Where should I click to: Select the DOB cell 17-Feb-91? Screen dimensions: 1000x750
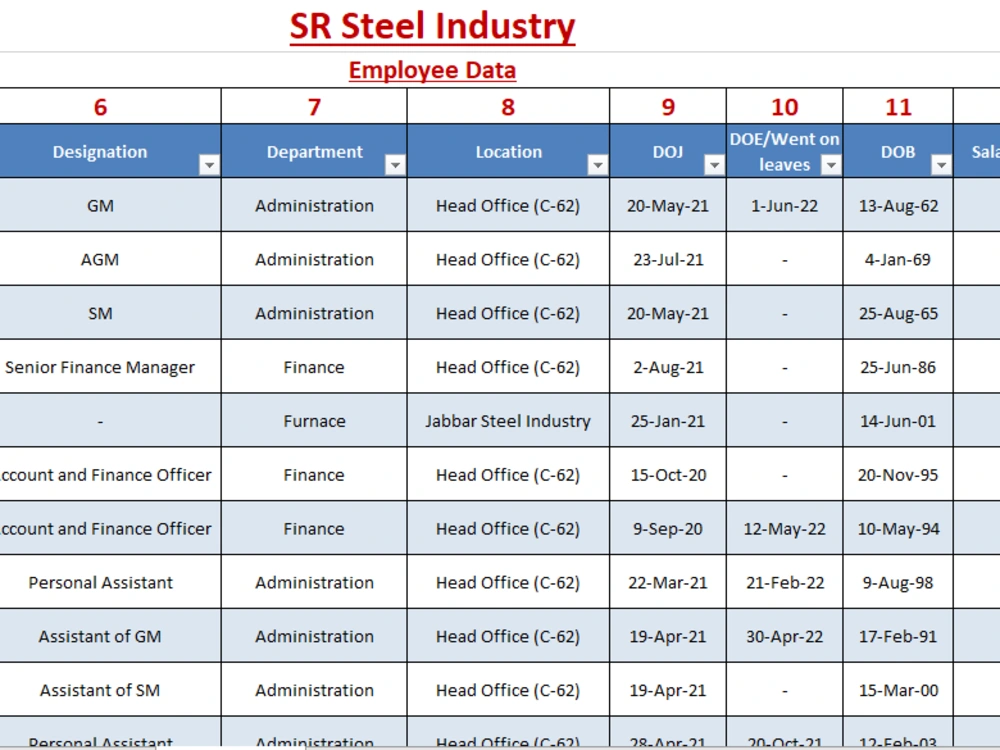(x=898, y=636)
